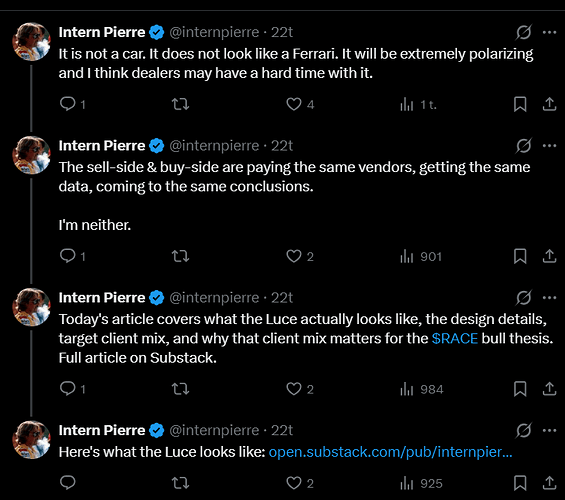View analytics showing 901 views
Image resolution: width=565 pixels, height=500 pixels.
pyautogui.click(x=421, y=256)
